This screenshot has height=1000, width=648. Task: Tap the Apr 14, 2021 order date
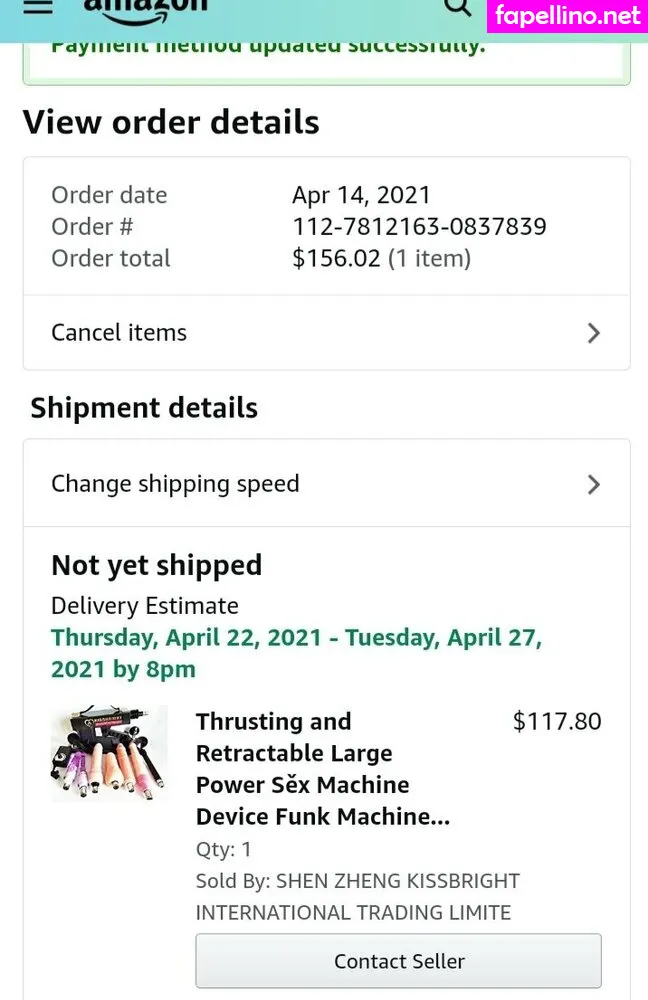[361, 195]
